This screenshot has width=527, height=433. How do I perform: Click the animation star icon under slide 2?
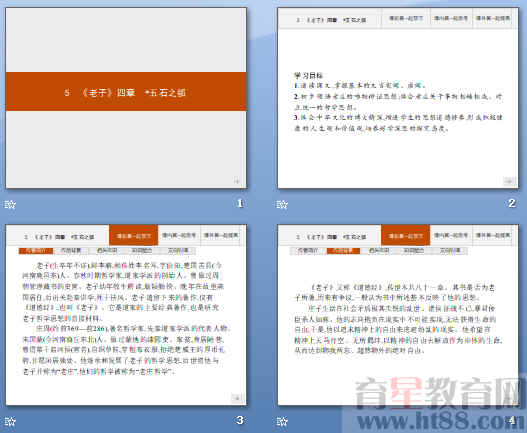(x=282, y=204)
